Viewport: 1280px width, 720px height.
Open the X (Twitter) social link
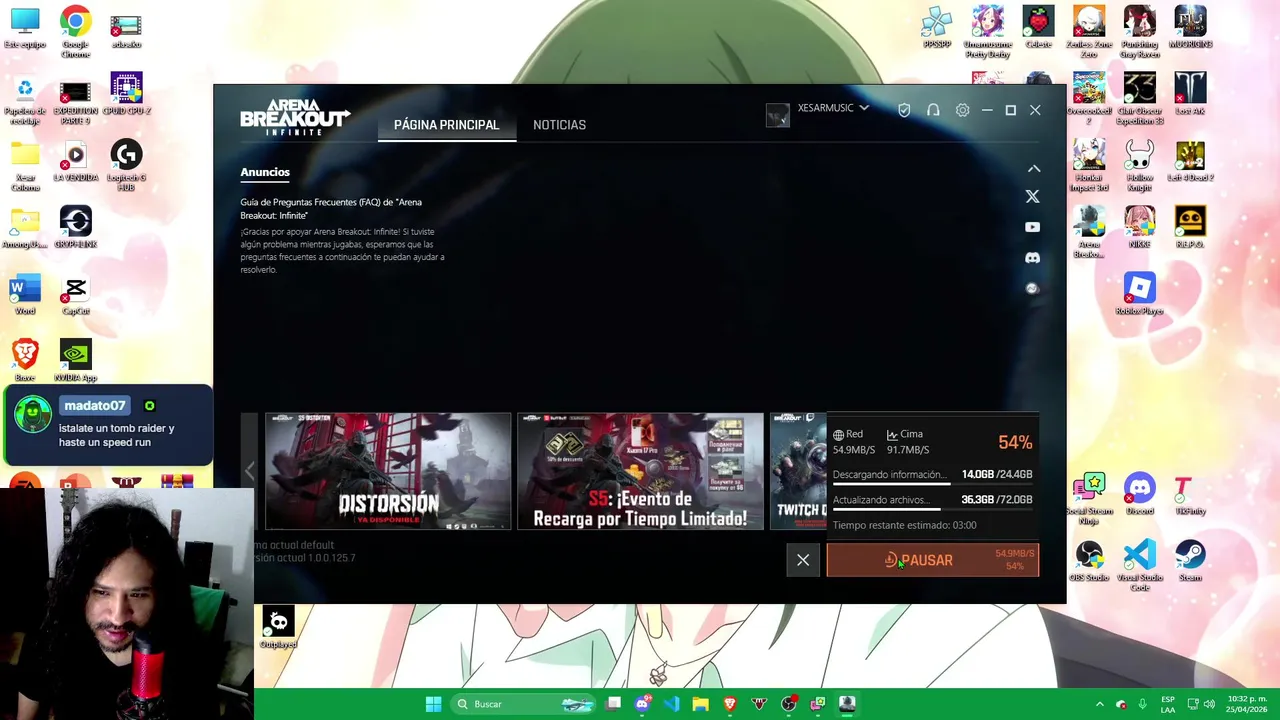pos(1032,197)
